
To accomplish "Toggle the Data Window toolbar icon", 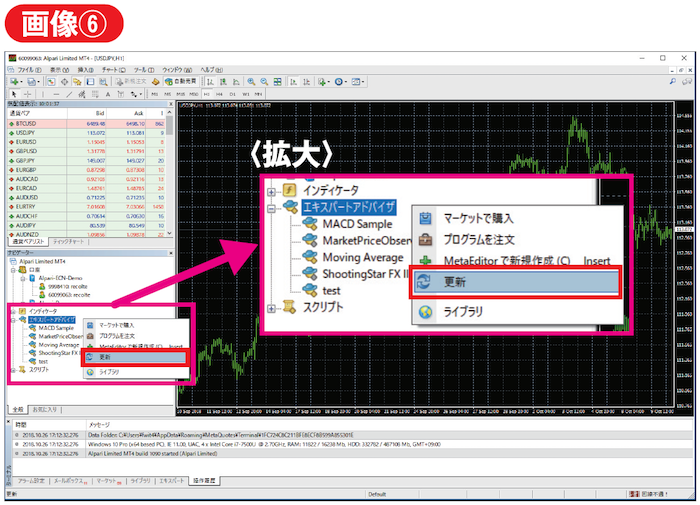I will pyautogui.click(x=65, y=82).
